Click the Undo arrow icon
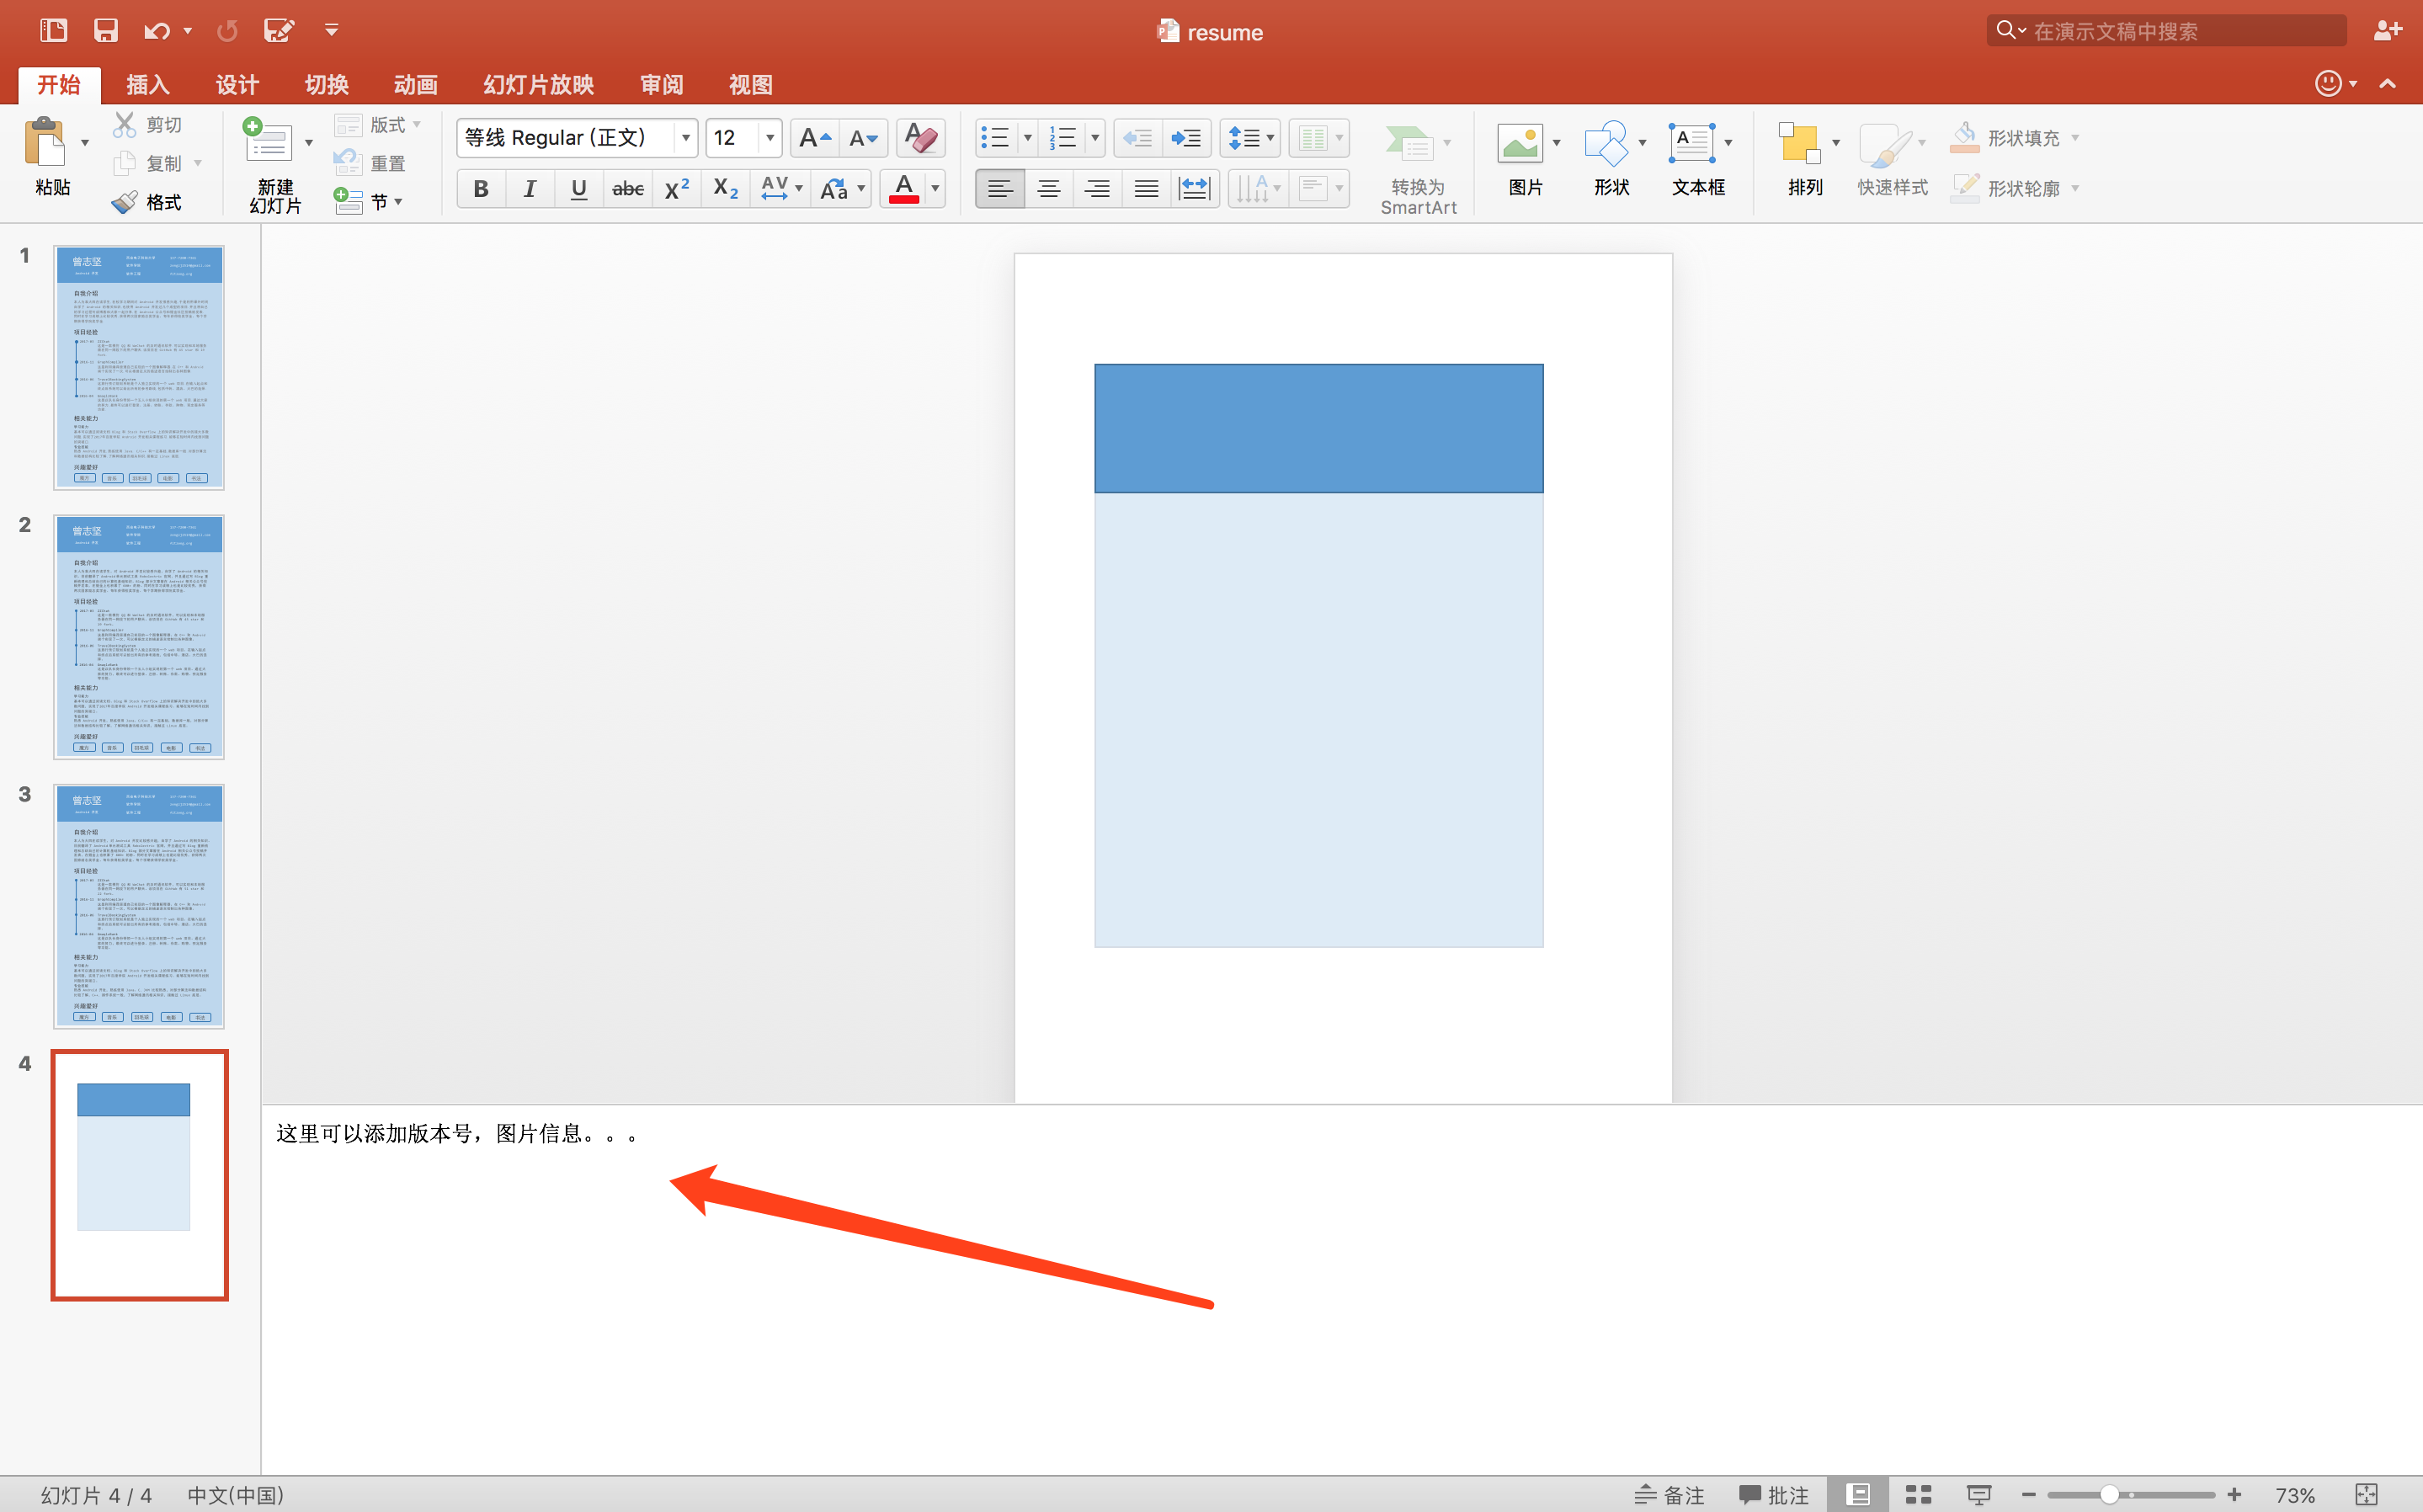2423x1512 pixels. pyautogui.click(x=156, y=30)
